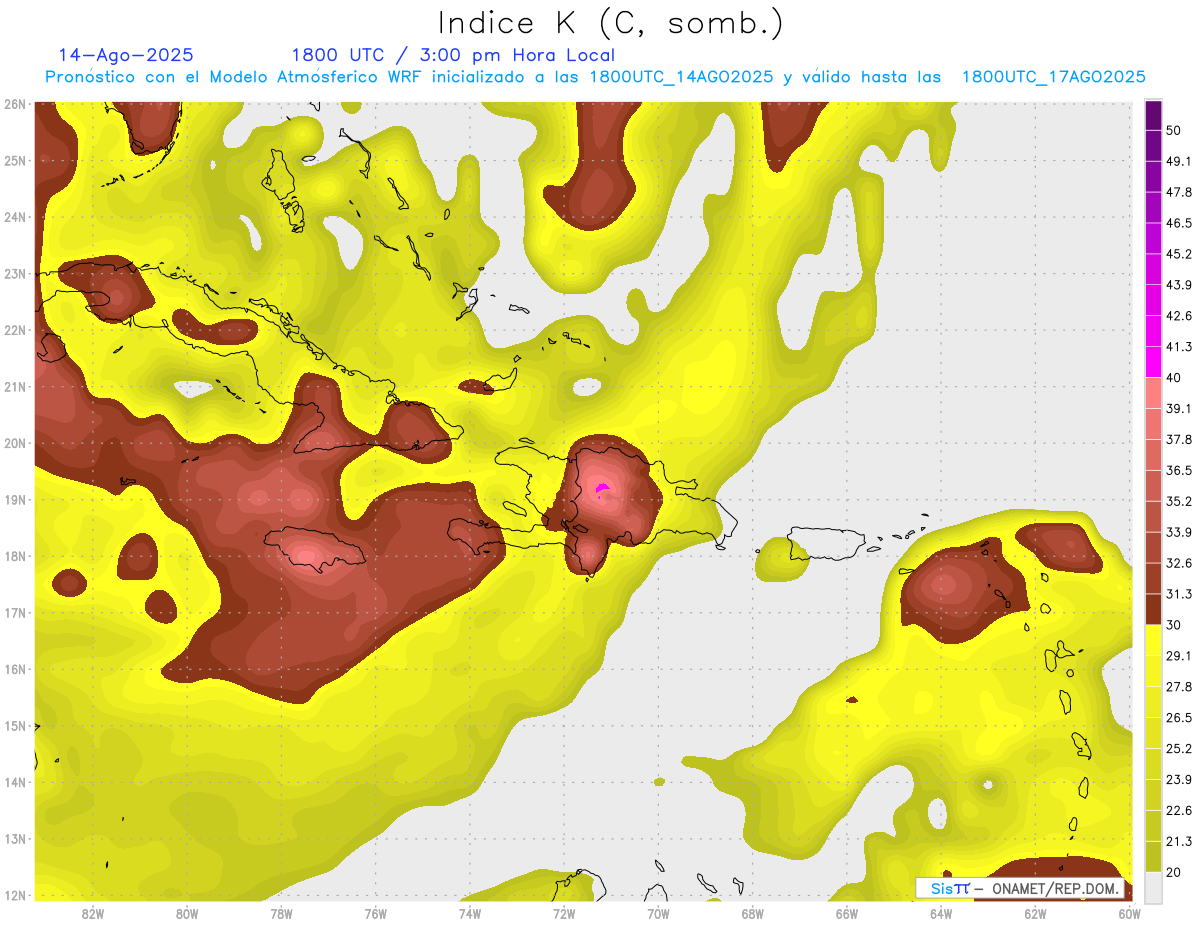The image size is (1200, 927).
Task: Click the longitude label '62W'
Action: point(1036,913)
